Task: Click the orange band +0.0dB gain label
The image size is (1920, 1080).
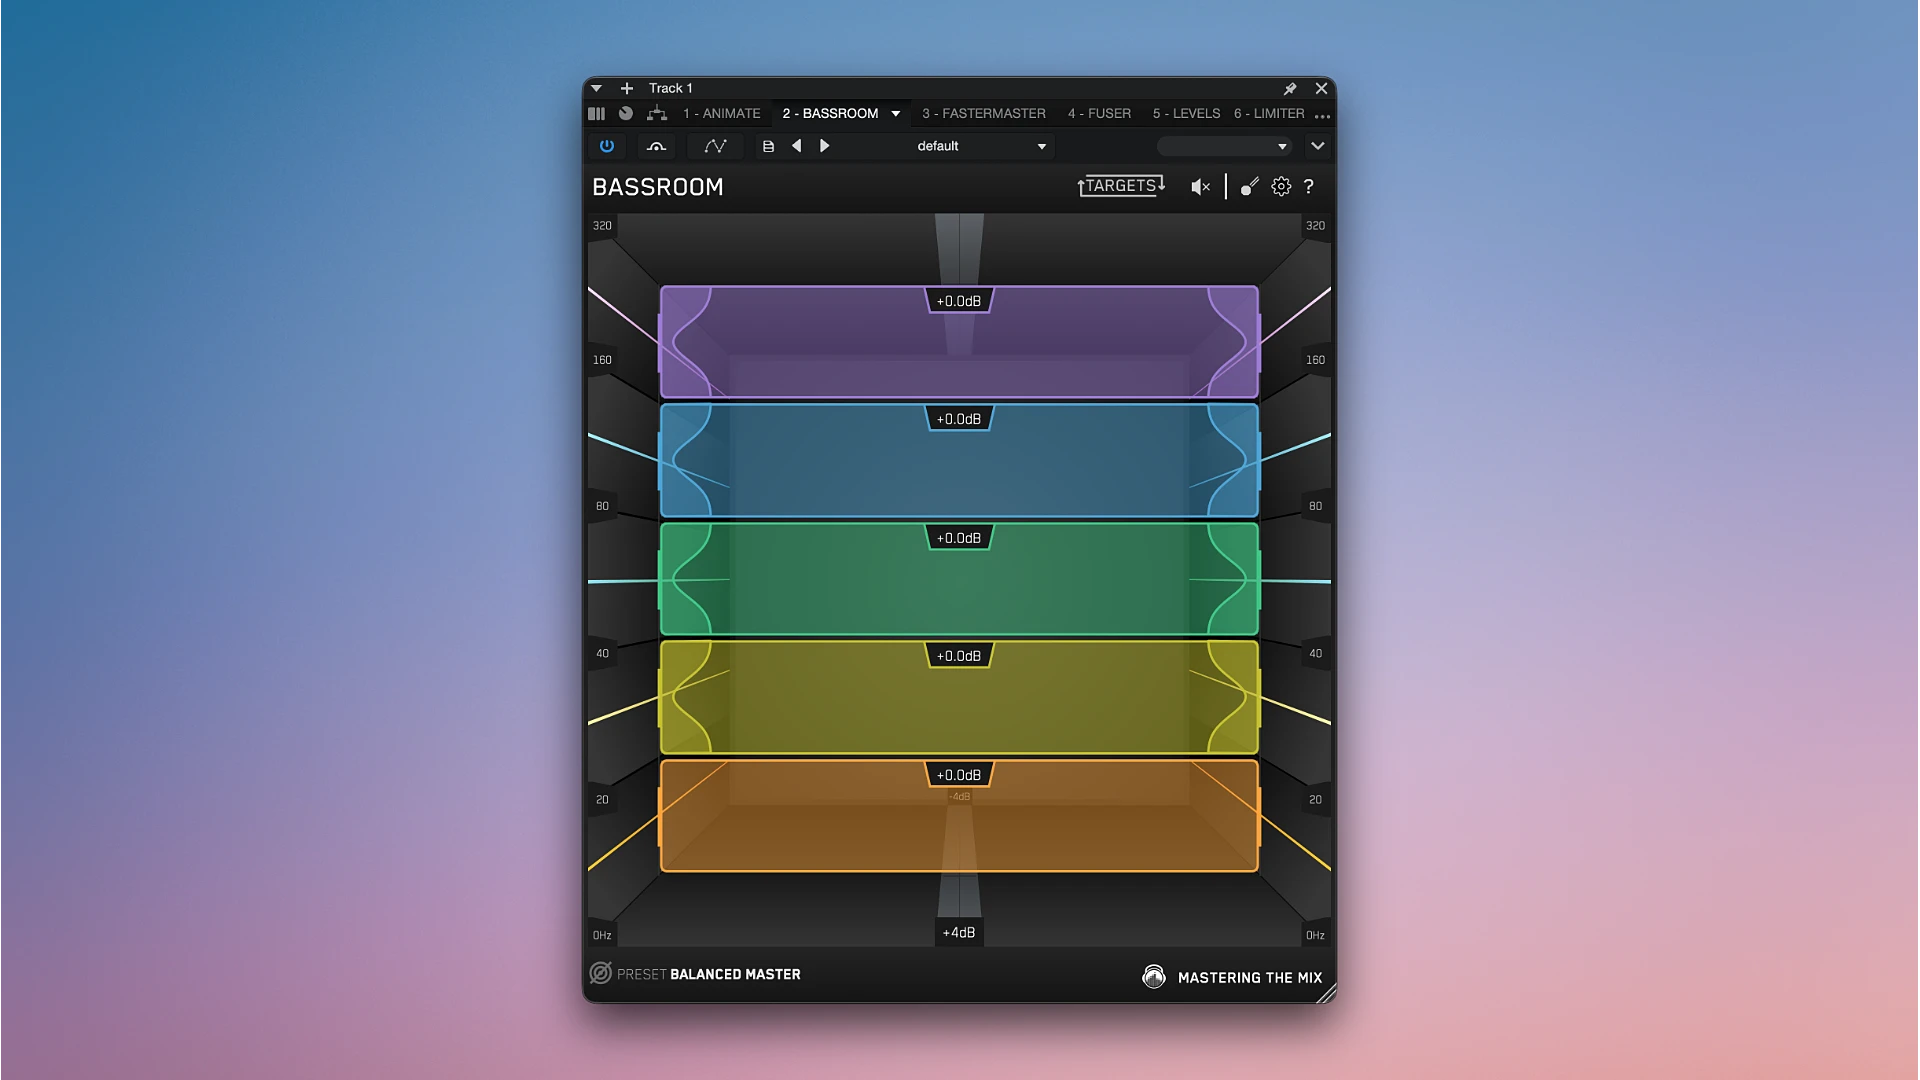Action: [959, 775]
